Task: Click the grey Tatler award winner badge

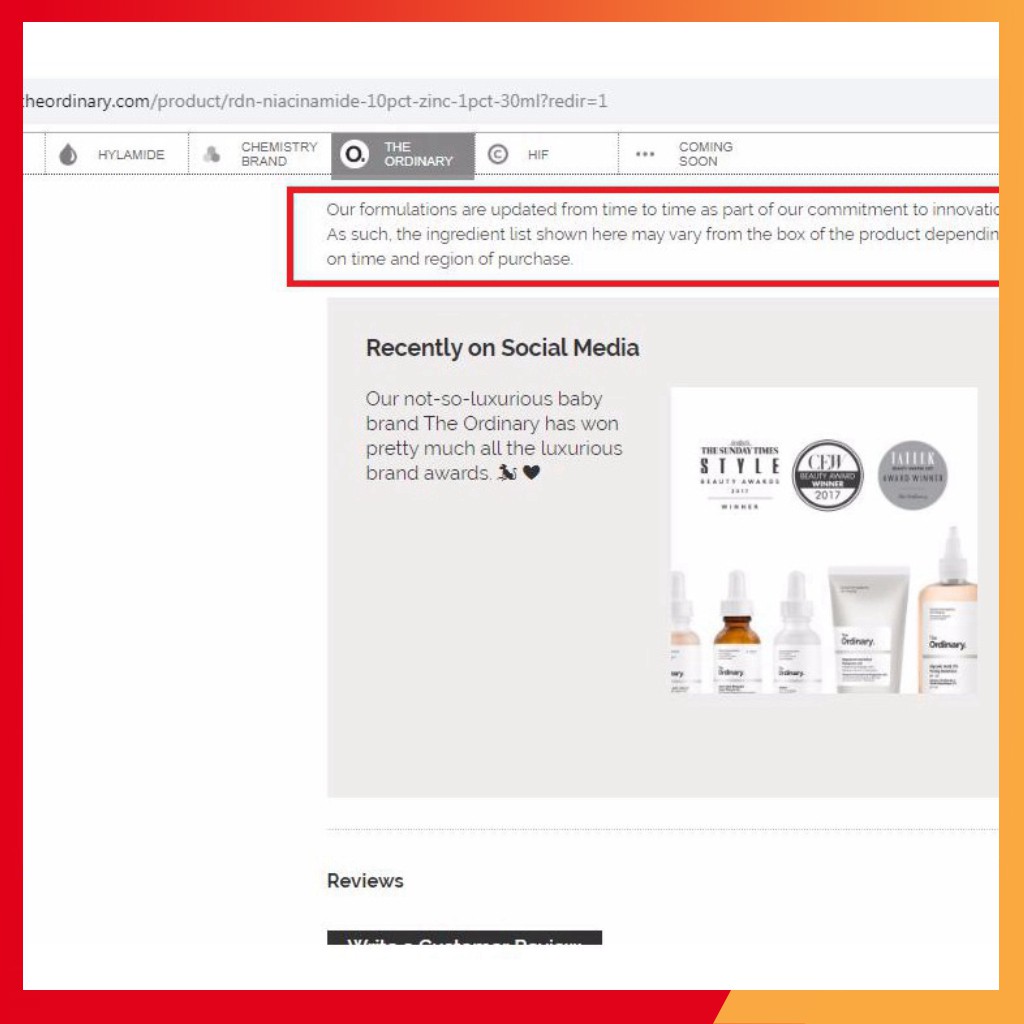Action: click(x=912, y=474)
